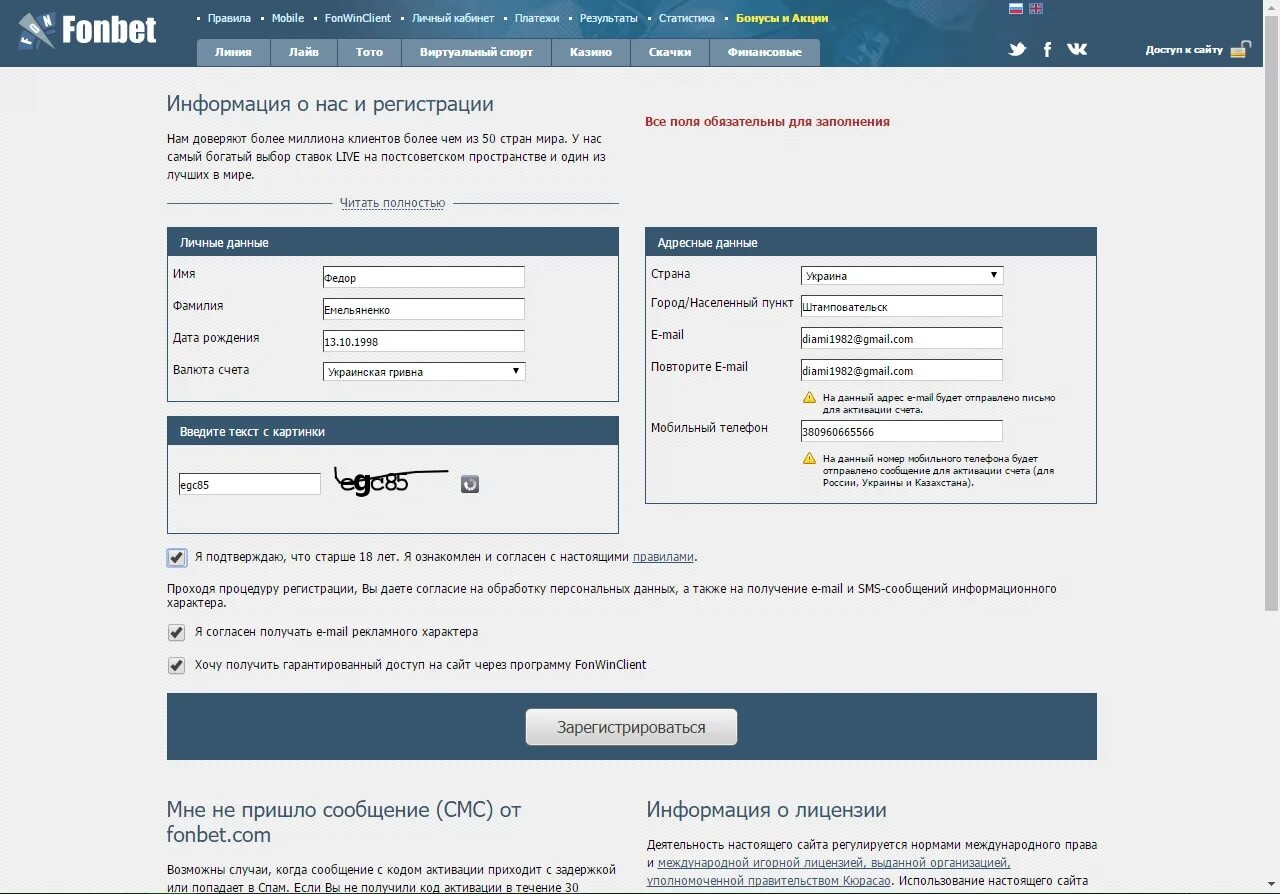
Task: Click the E-mail input field
Action: coord(902,338)
